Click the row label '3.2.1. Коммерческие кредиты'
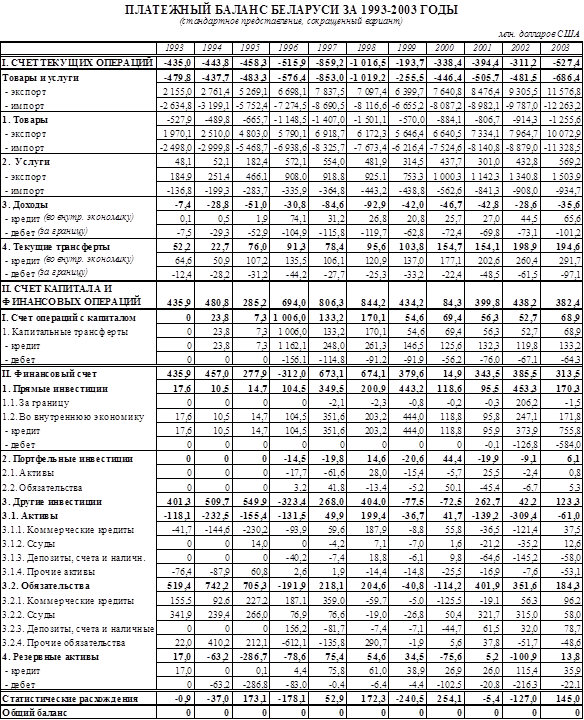584x720 pixels. (x=68, y=601)
